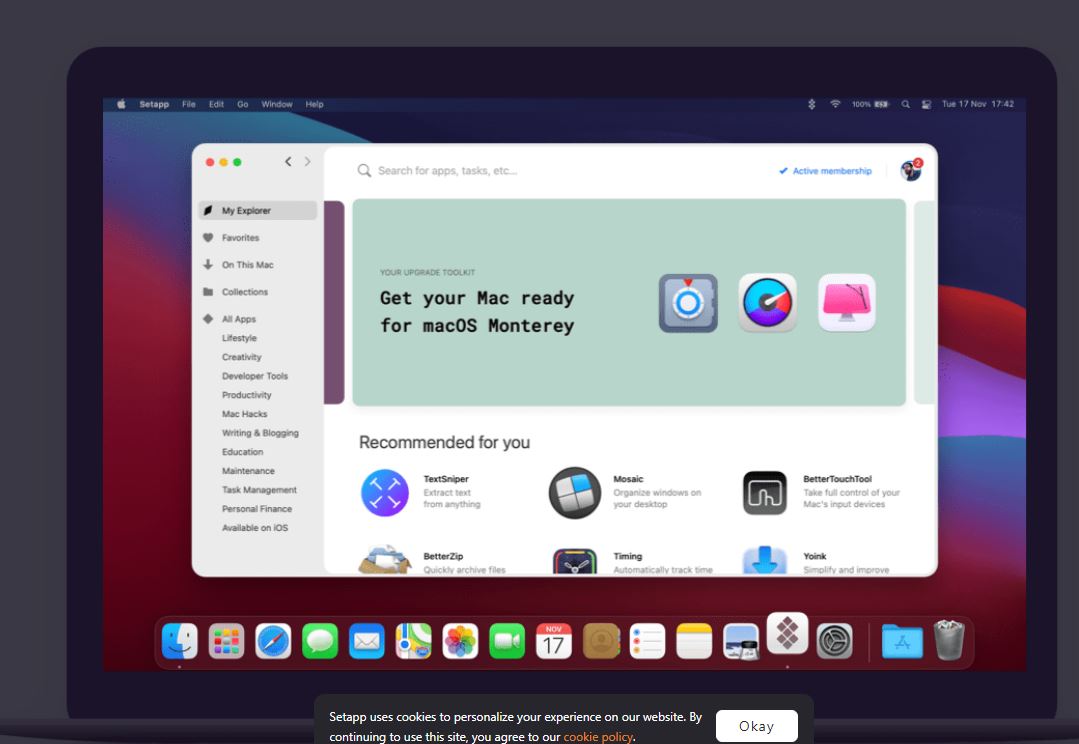Open Preview from the Dock
This screenshot has height=744, width=1079.
point(741,641)
